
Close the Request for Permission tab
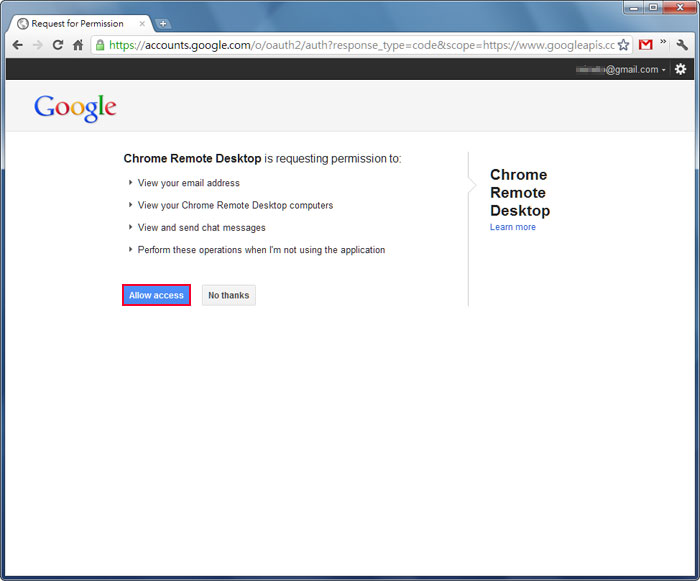142,24
